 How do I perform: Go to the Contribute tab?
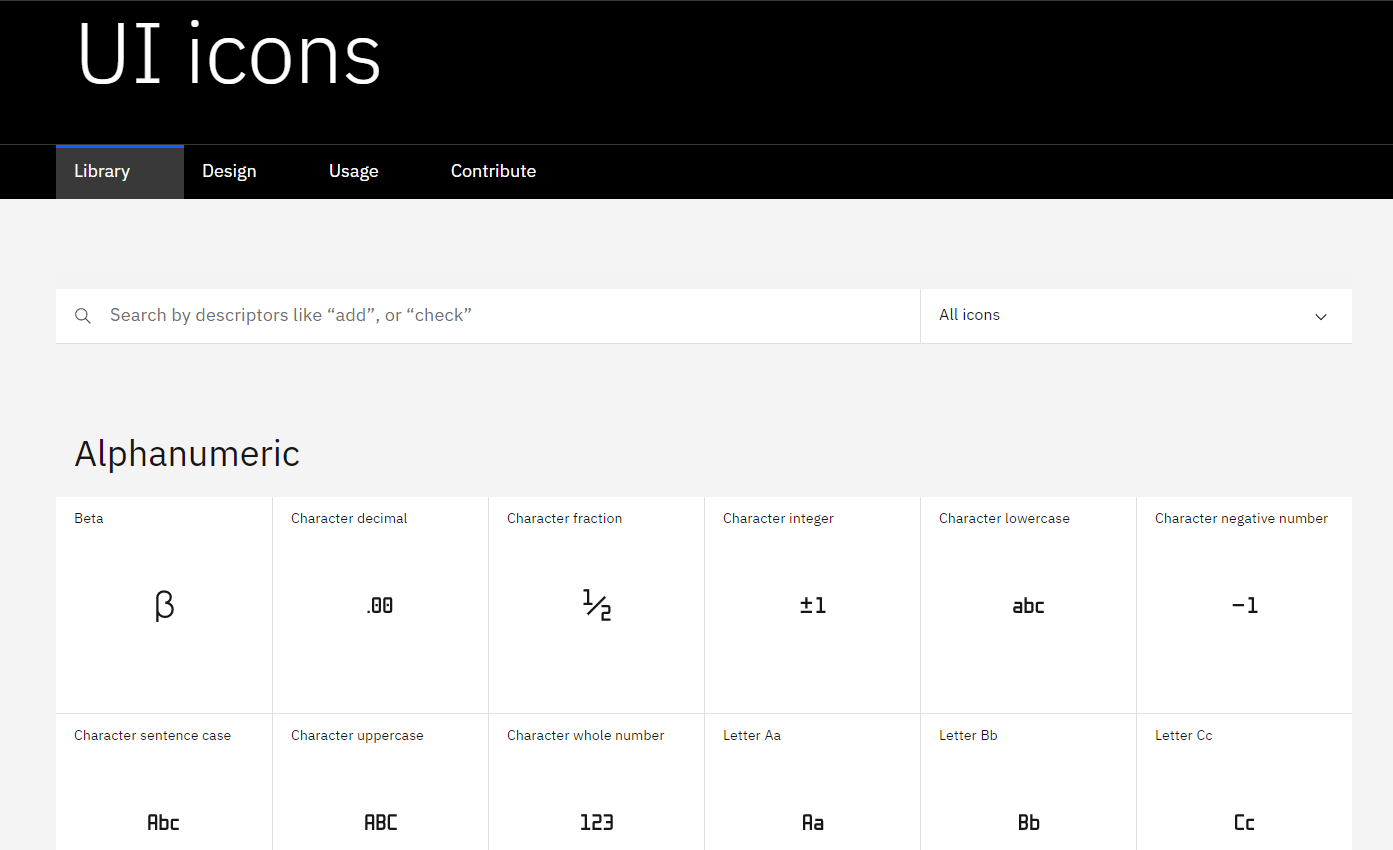(493, 171)
